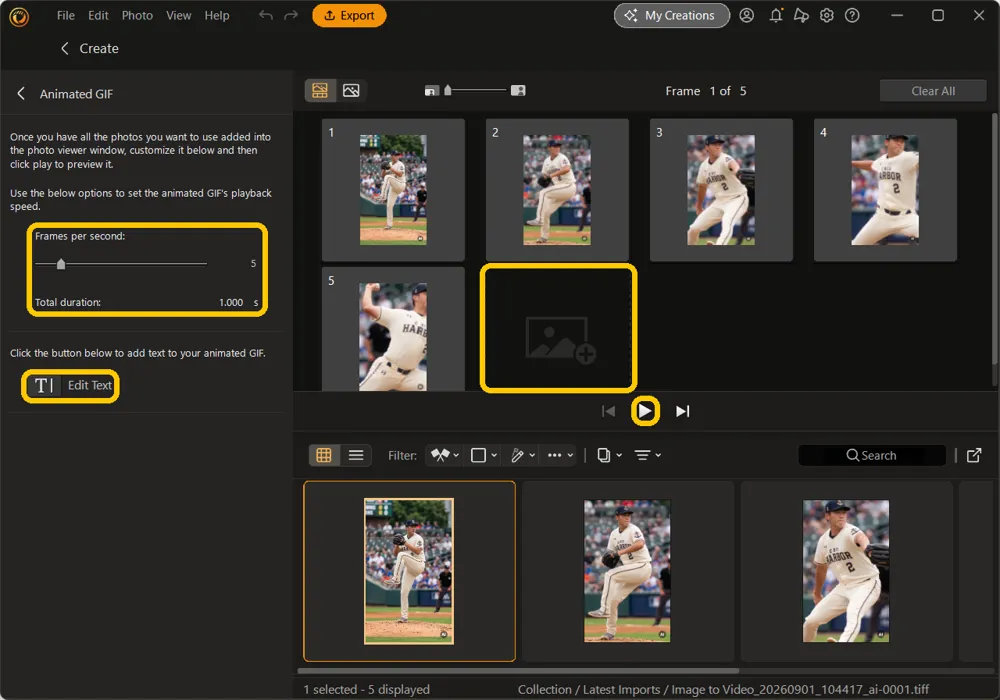Click the Collection path in status bar
This screenshot has width=1000, height=700.
pyautogui.click(x=723, y=689)
